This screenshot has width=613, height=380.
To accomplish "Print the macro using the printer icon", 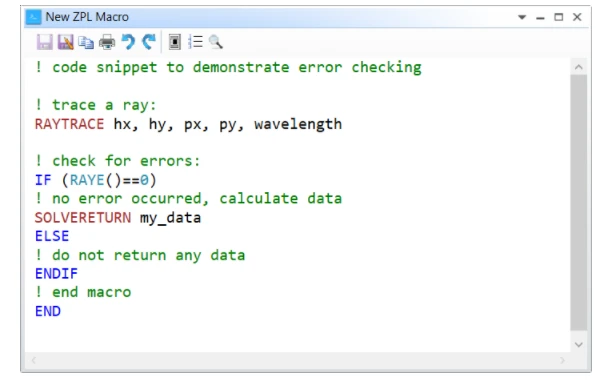I will [107, 42].
